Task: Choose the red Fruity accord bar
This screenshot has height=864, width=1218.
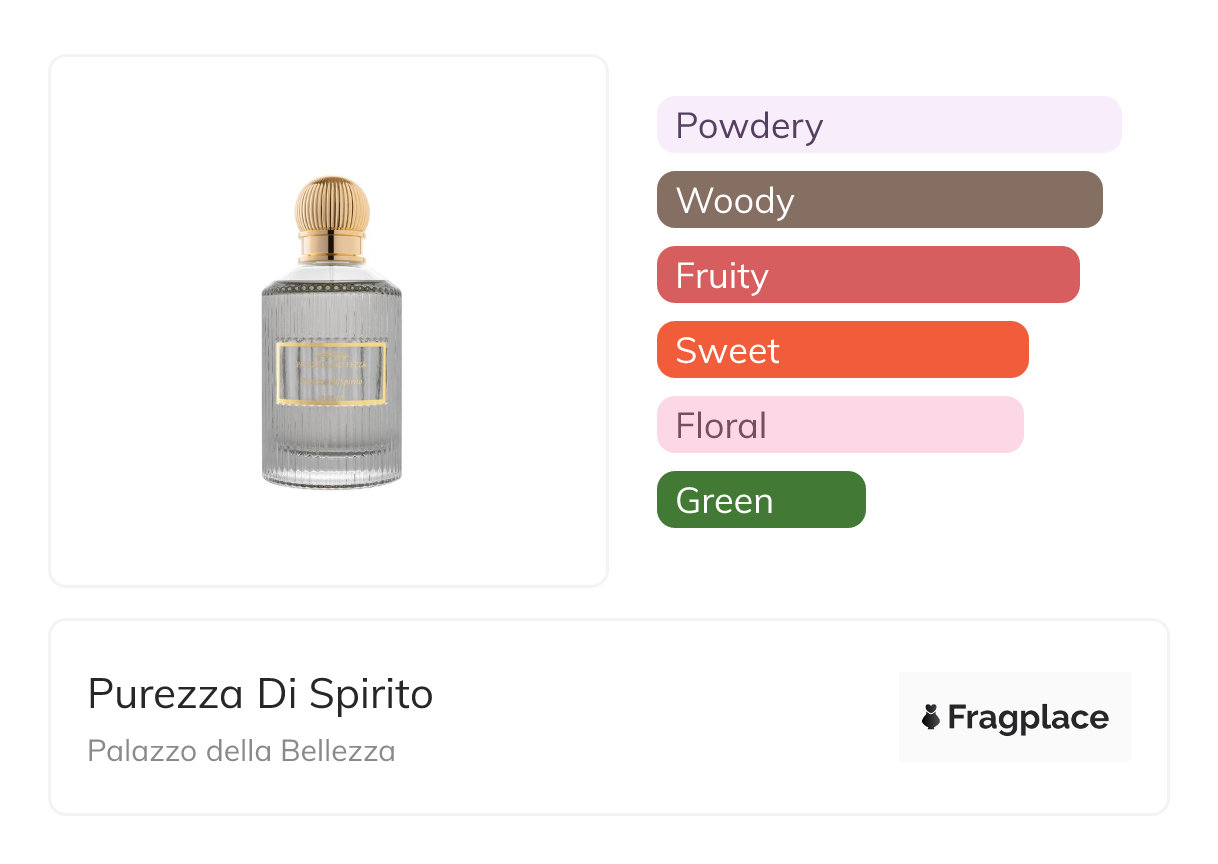Action: point(867,275)
